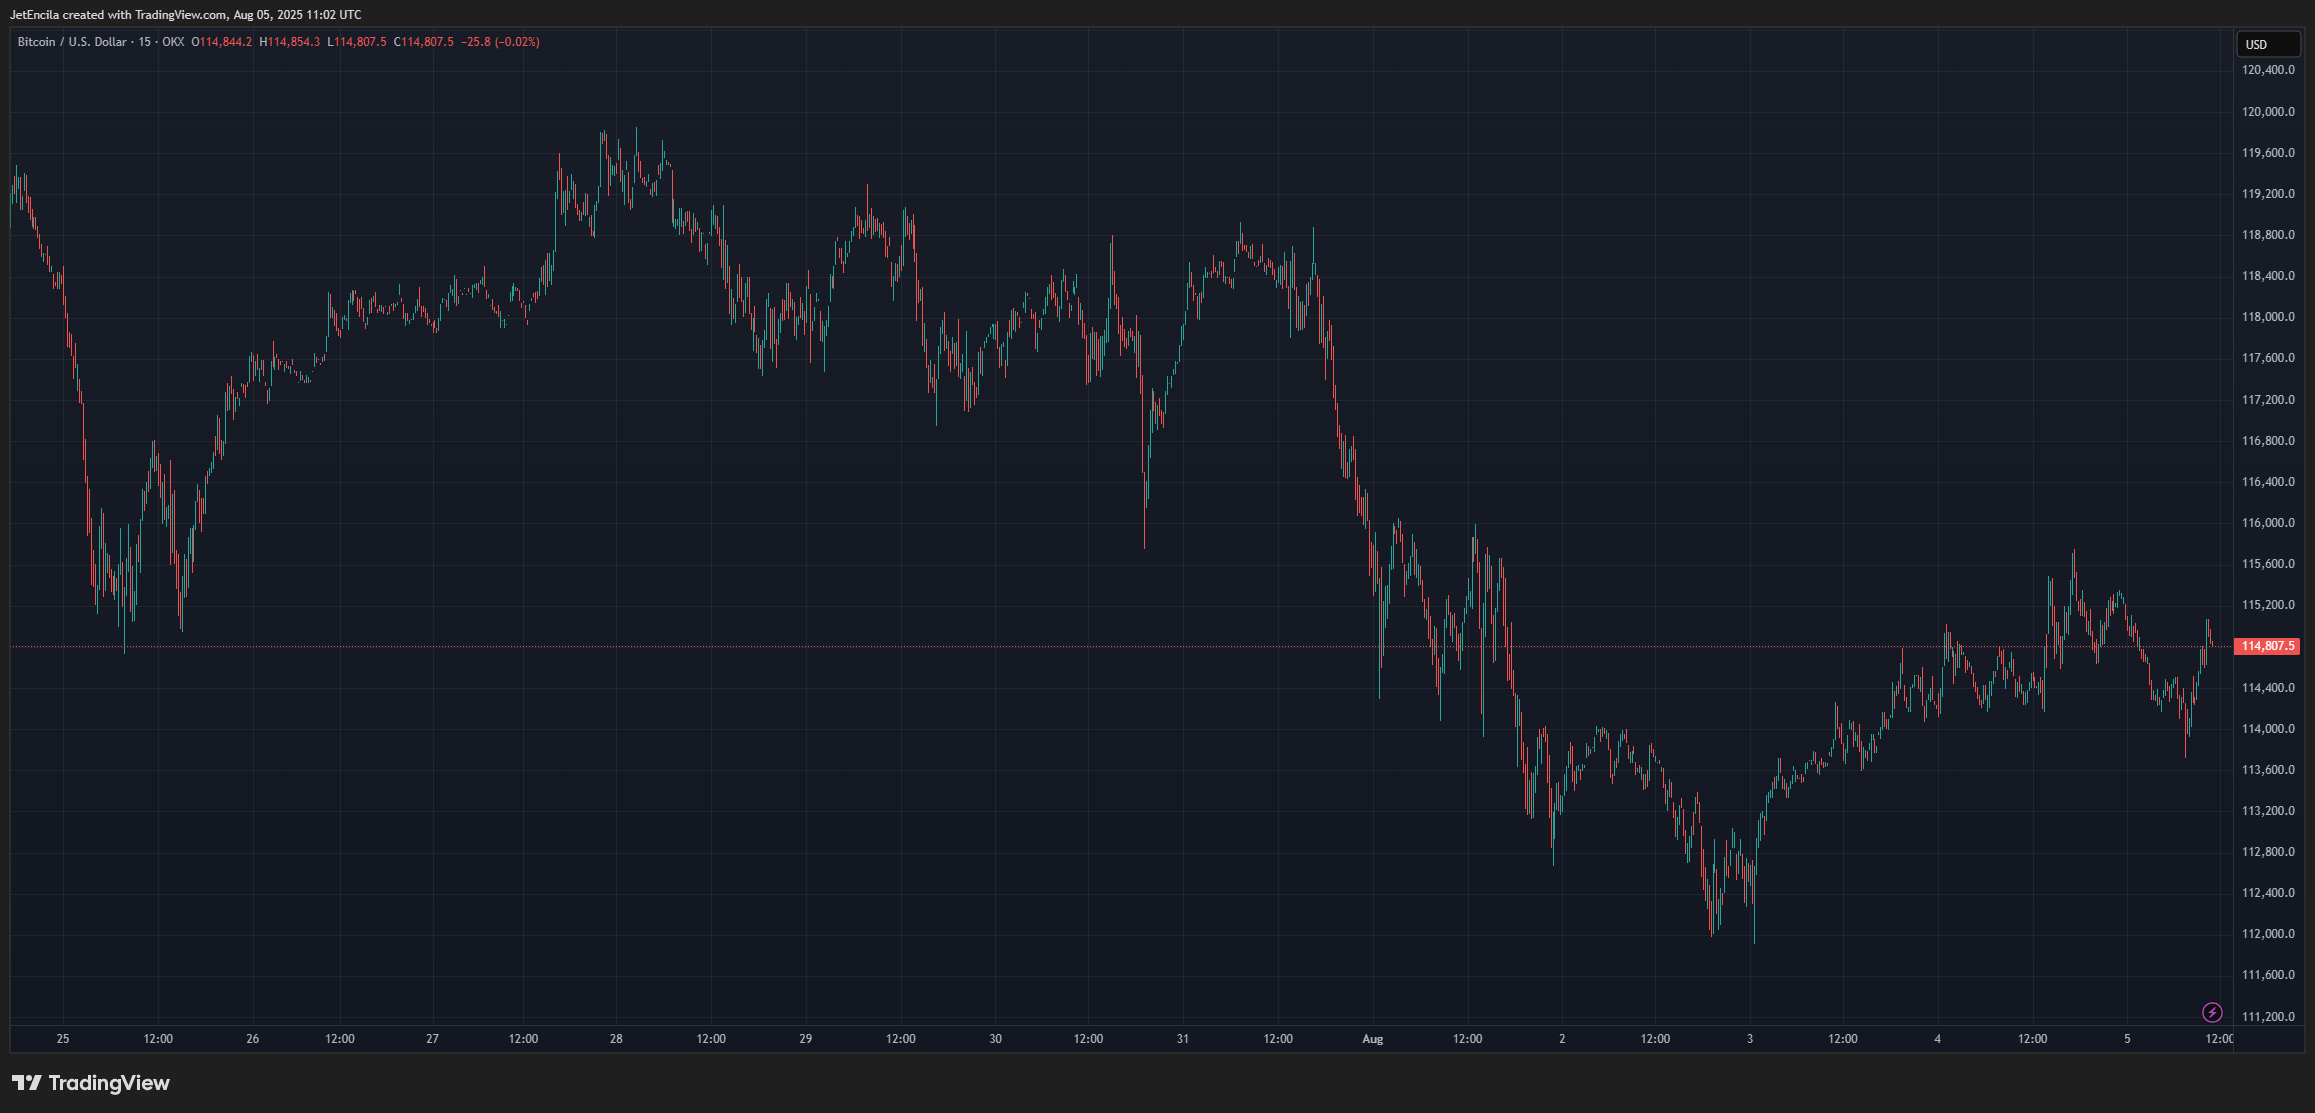The image size is (2315, 1113).
Task: Click the date label 31 on time axis
Action: point(1183,1039)
